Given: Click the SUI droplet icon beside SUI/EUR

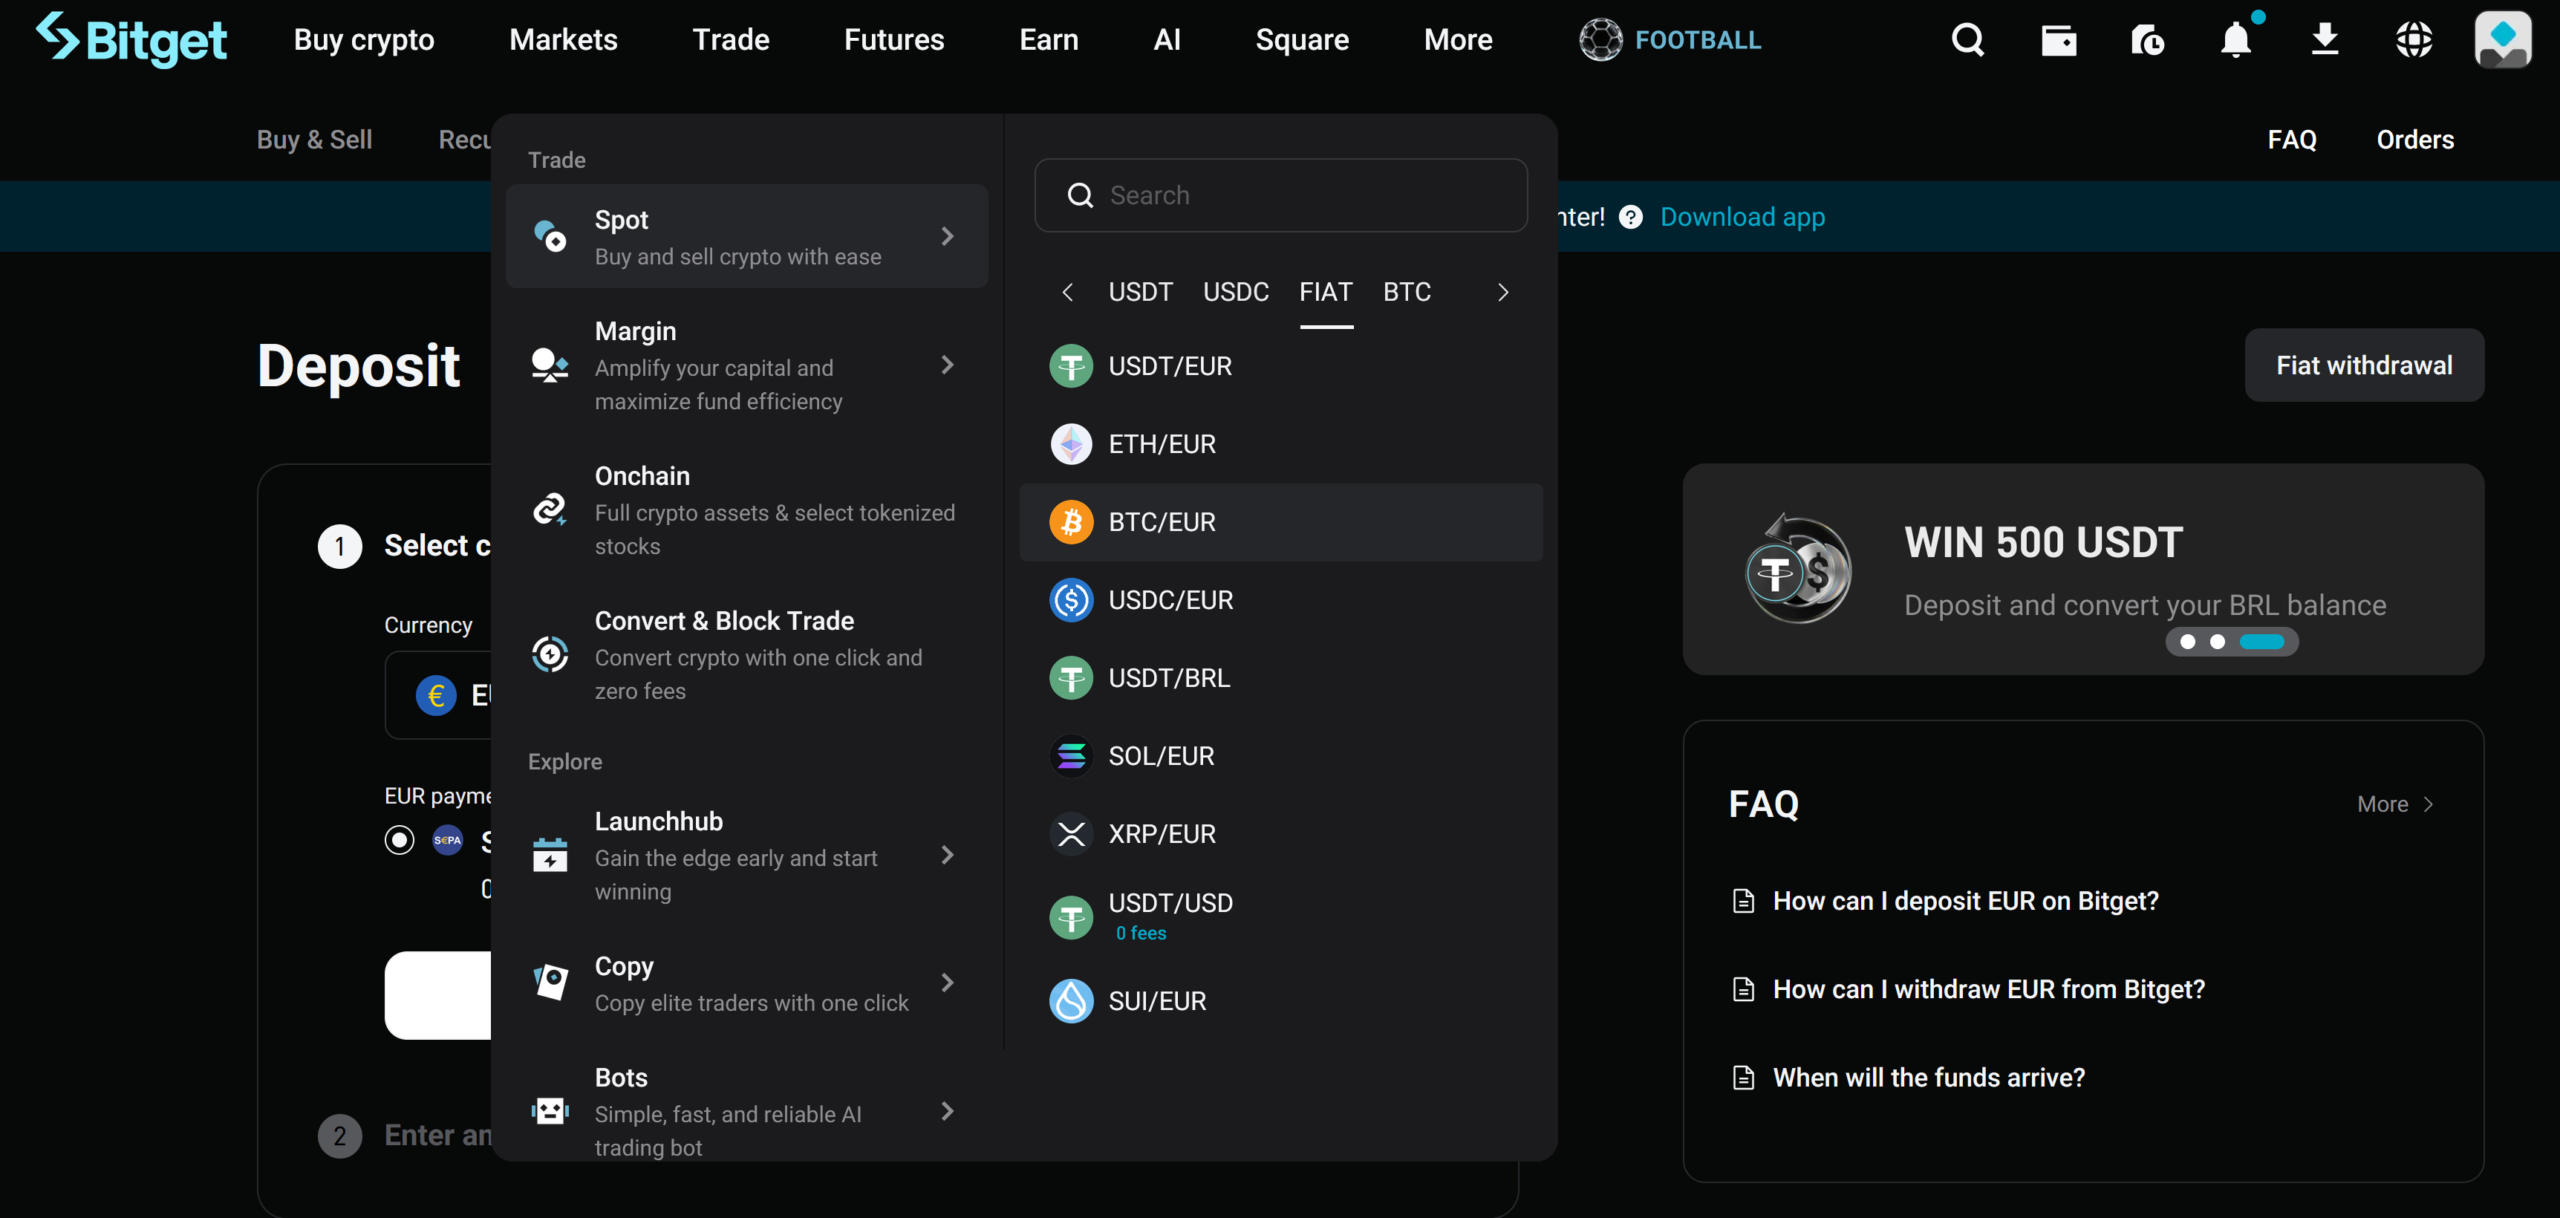Looking at the screenshot, I should 1071,1001.
